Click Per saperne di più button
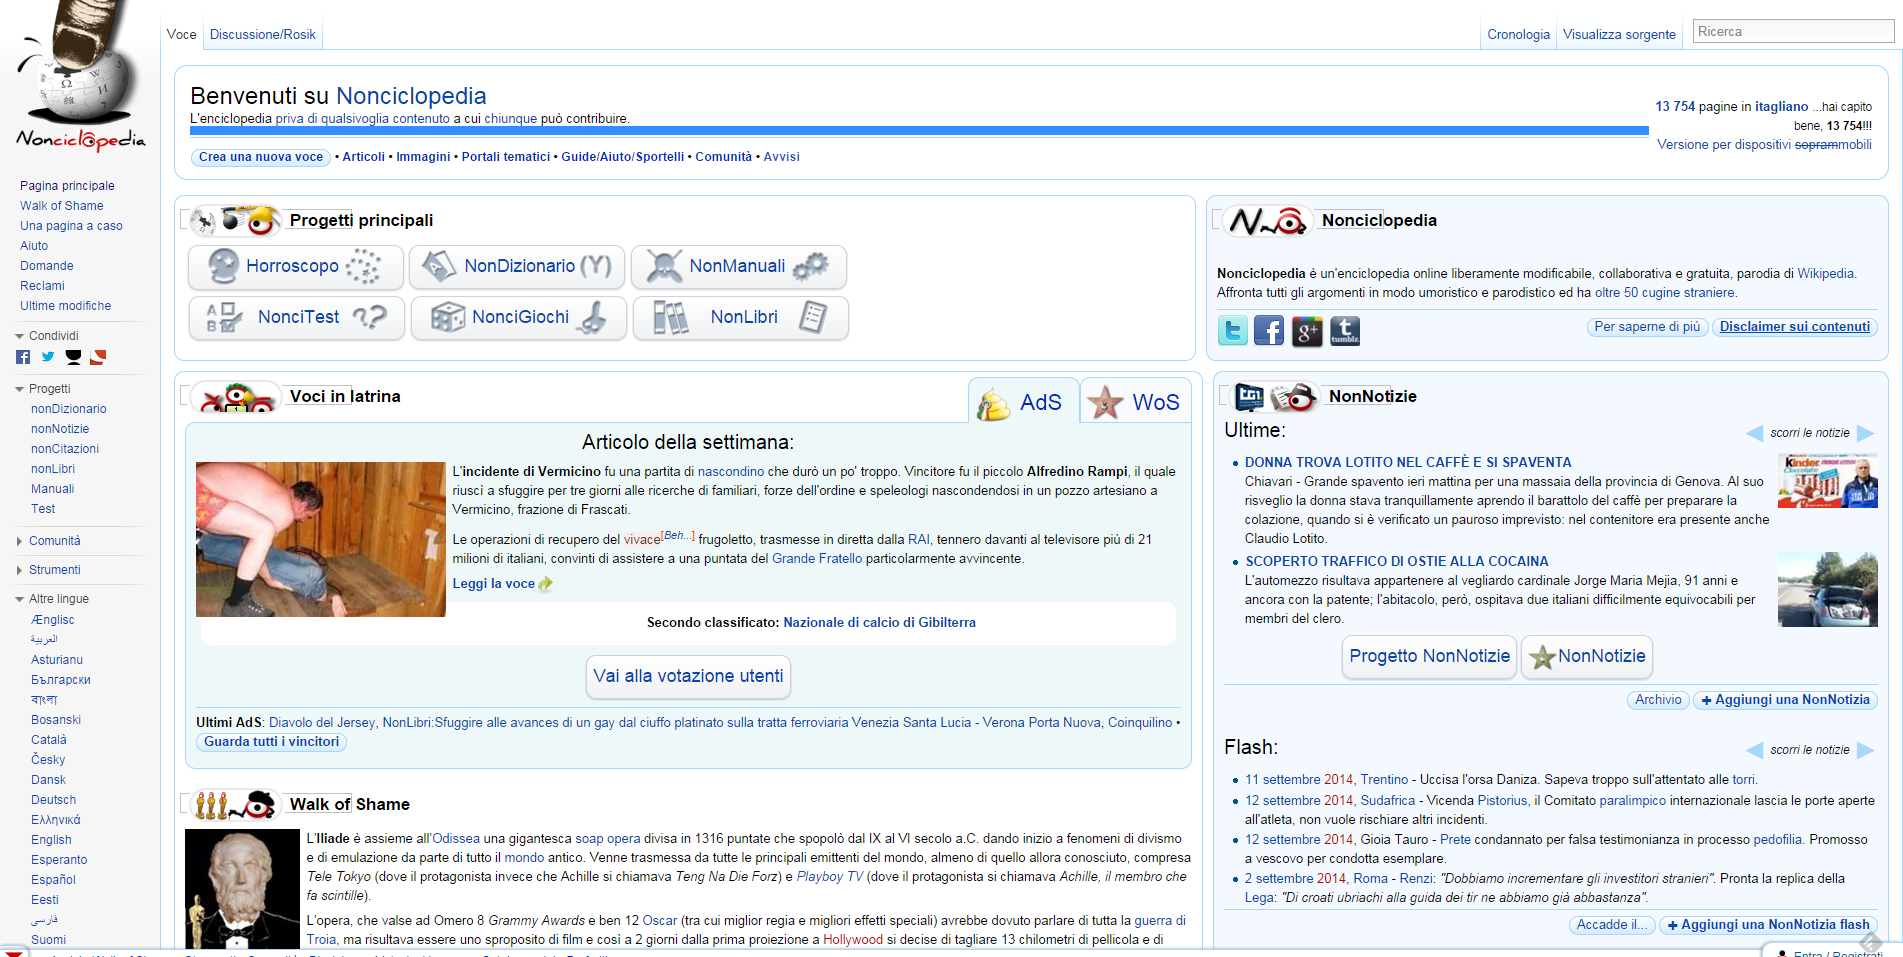This screenshot has width=1903, height=957. [1647, 327]
